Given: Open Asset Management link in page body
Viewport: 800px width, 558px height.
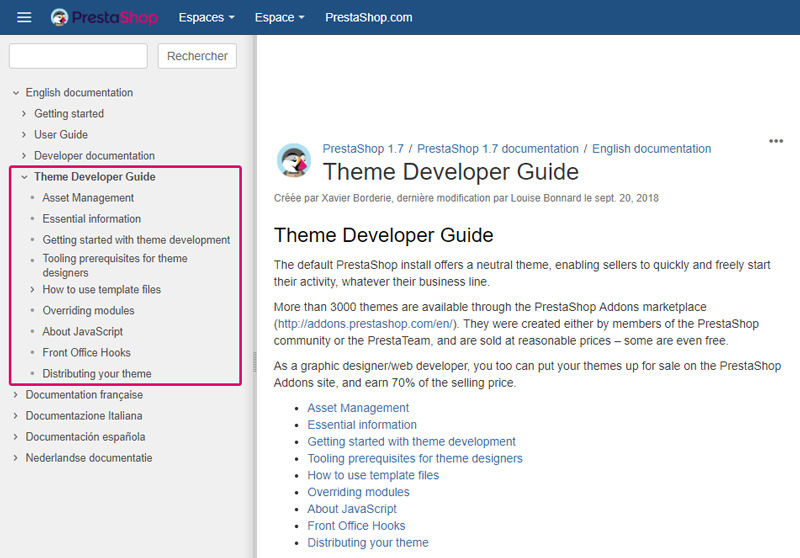Looking at the screenshot, I should tap(358, 408).
